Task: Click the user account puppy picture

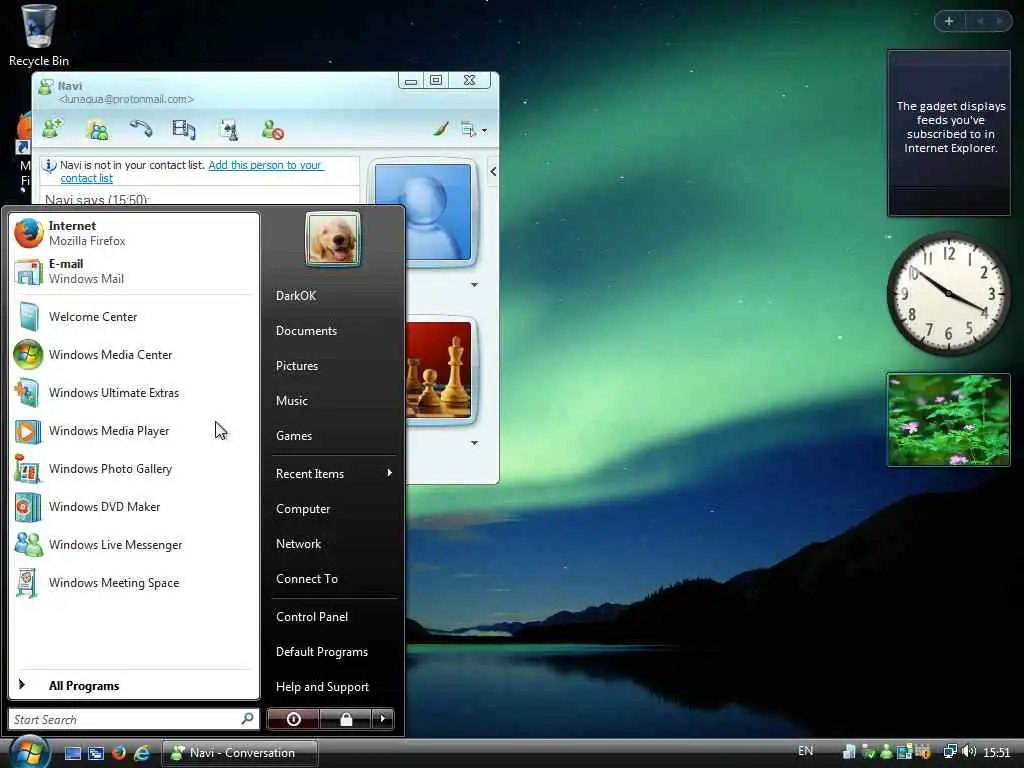Action: pos(332,239)
